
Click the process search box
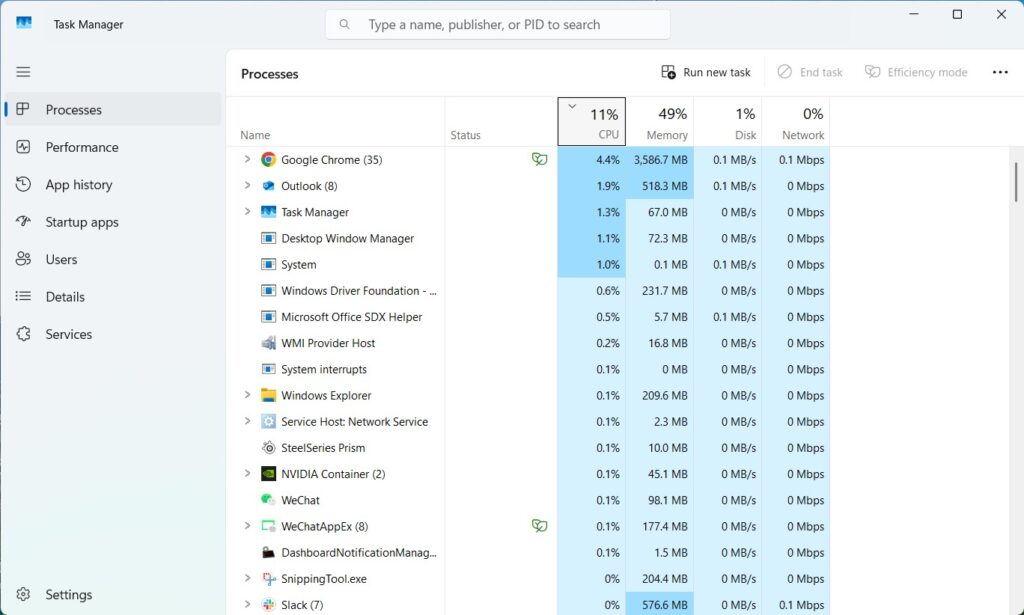click(498, 24)
